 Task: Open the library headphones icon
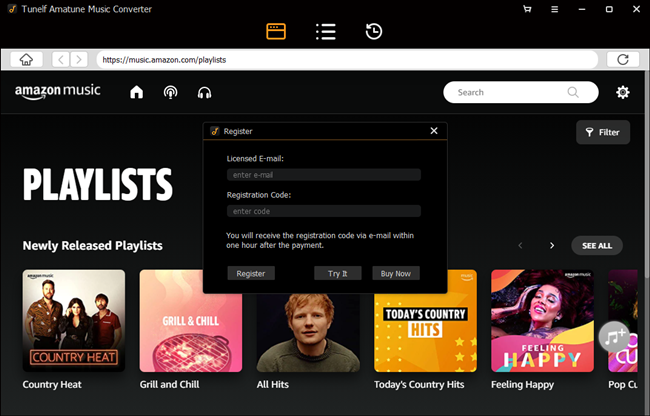(204, 92)
